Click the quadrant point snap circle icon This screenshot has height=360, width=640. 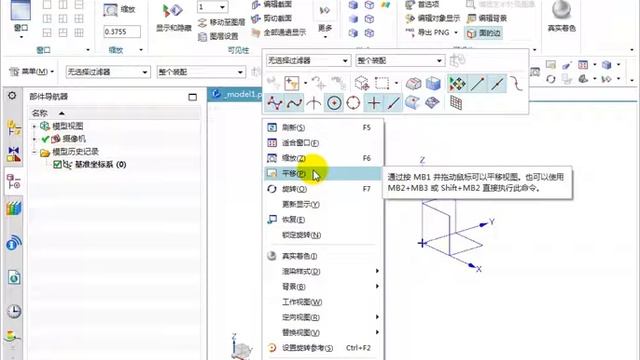pyautogui.click(x=353, y=103)
